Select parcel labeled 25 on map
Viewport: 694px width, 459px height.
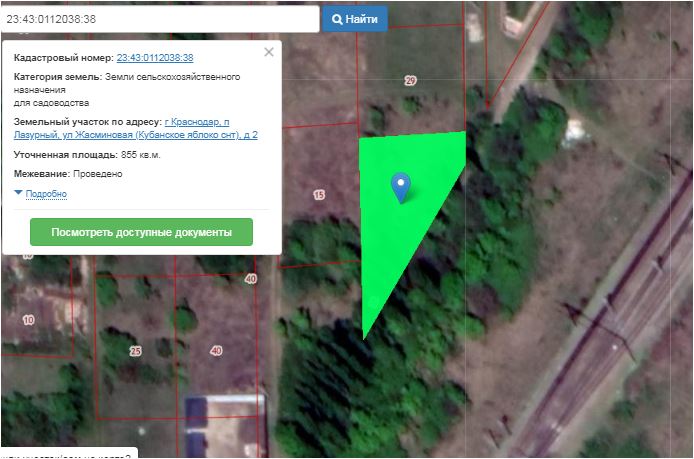point(135,351)
